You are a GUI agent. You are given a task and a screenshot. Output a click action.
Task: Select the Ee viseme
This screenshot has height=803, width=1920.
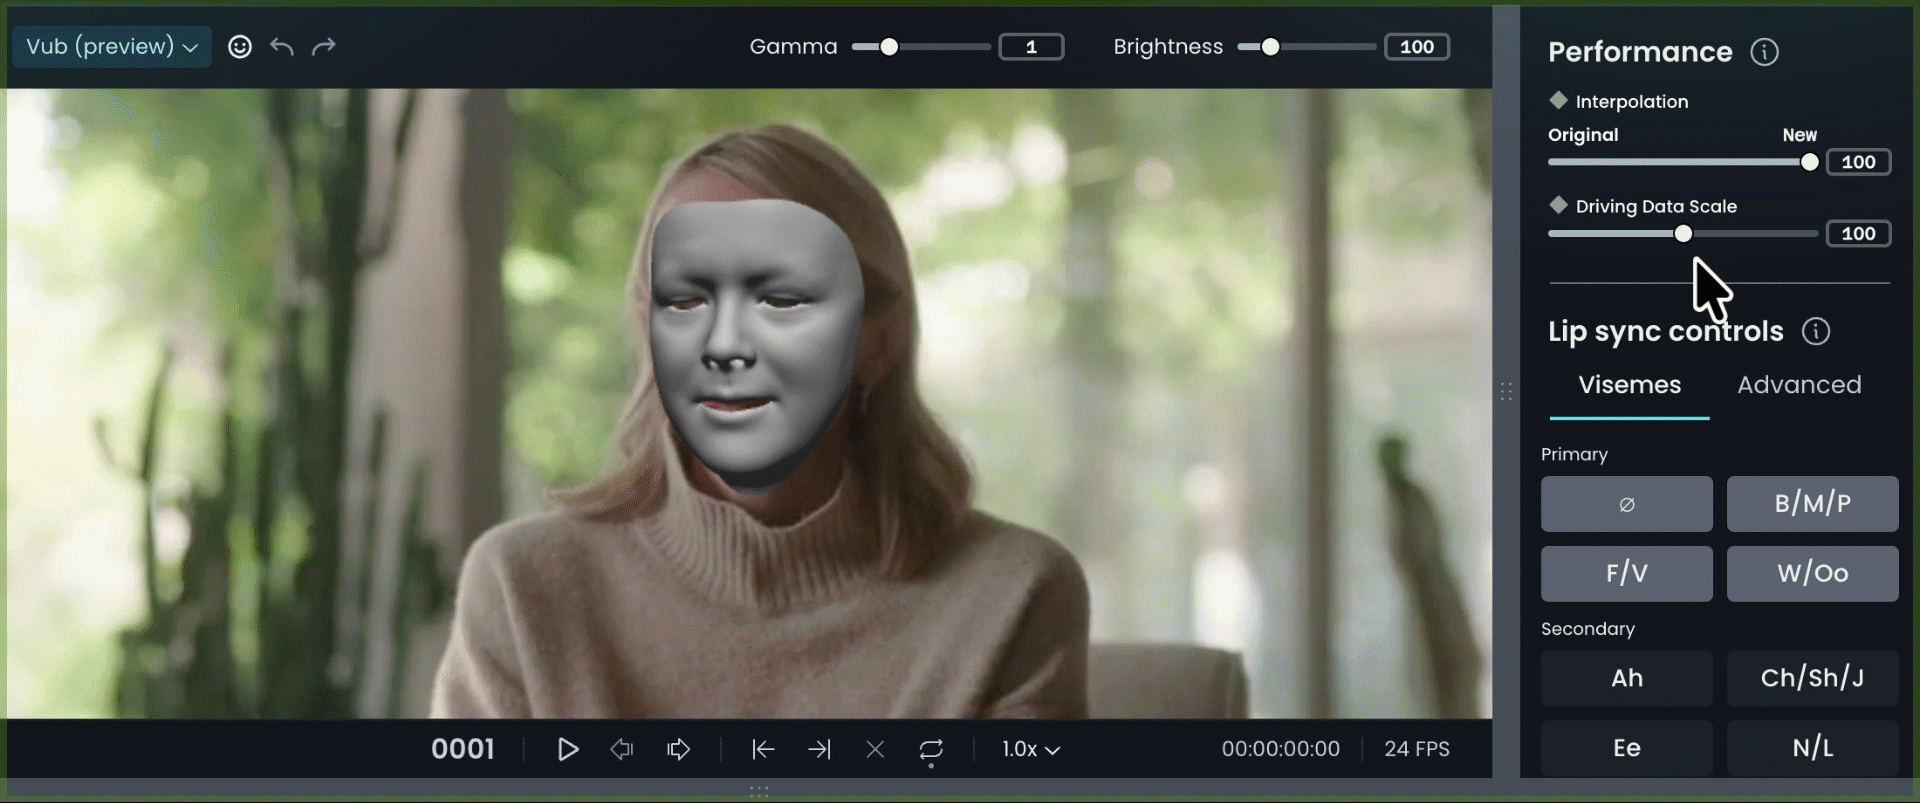[1627, 748]
